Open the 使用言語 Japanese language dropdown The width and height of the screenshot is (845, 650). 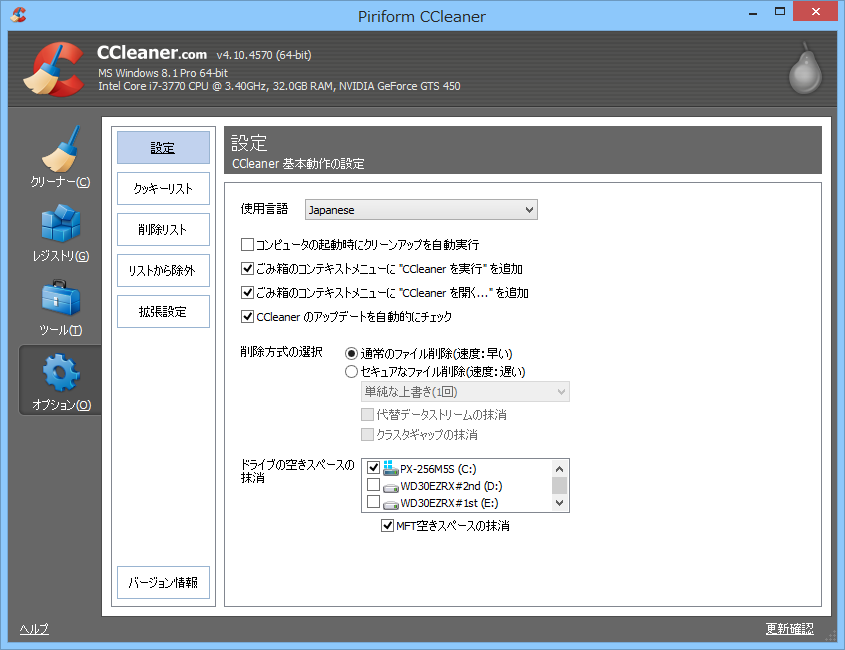tap(421, 210)
